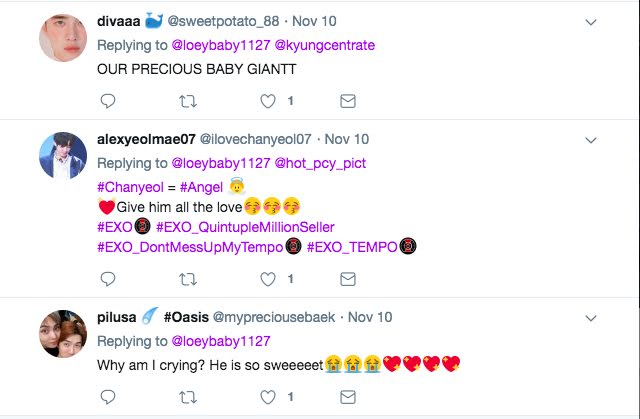Send pilusa's tweet by direct message
640x419 pixels.
(x=348, y=395)
